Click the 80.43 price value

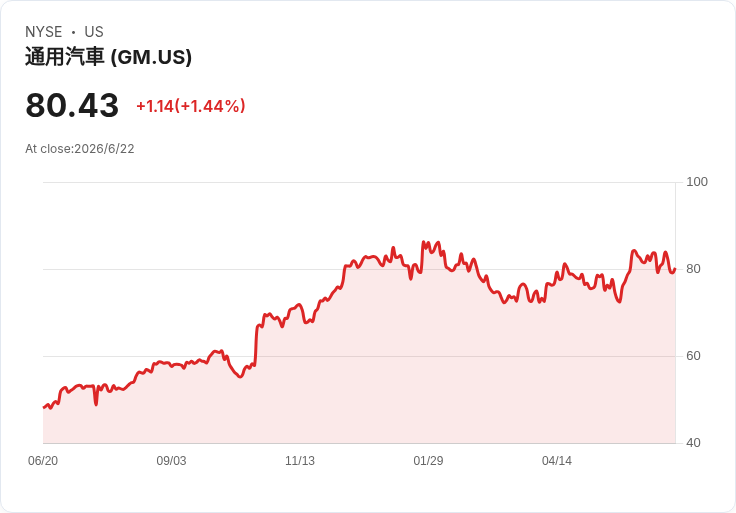tap(72, 105)
